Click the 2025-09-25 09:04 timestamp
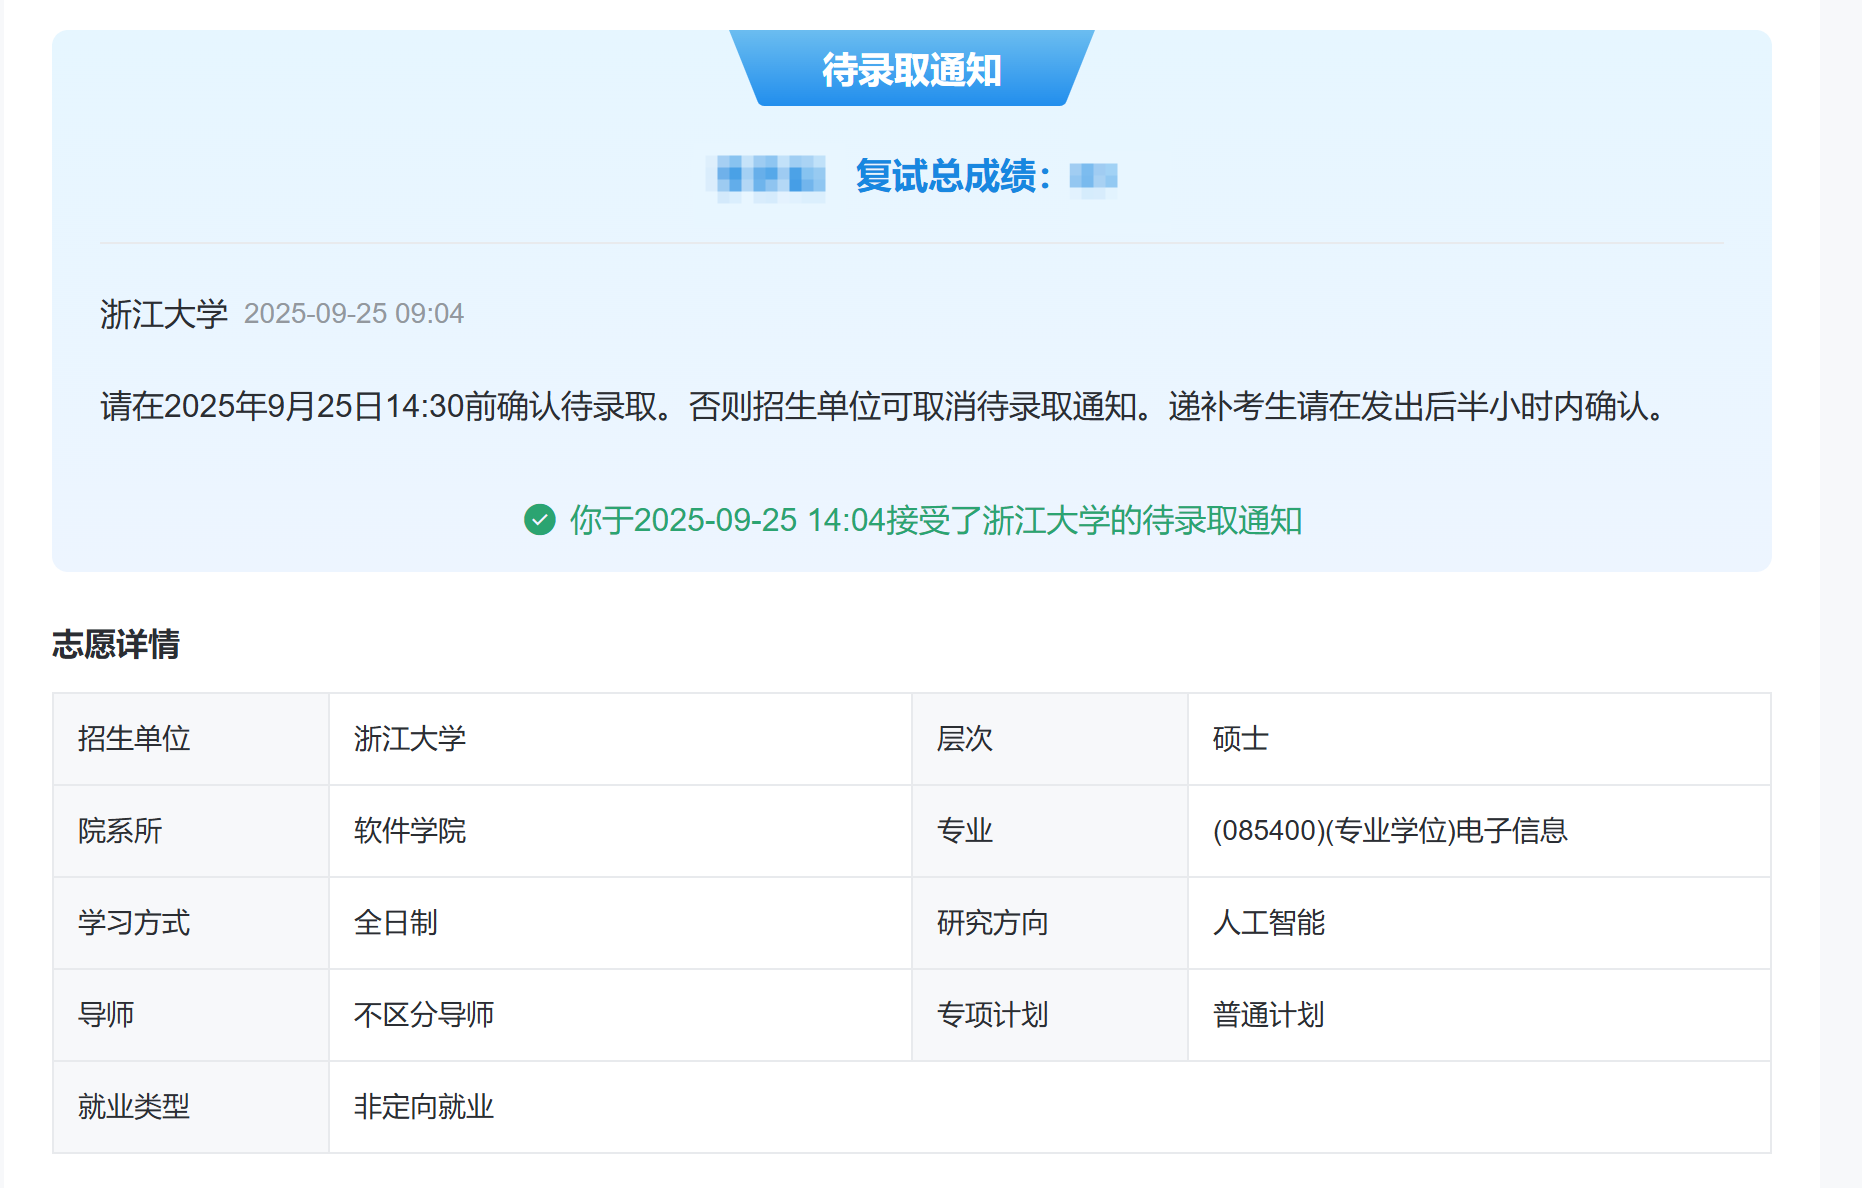This screenshot has width=1862, height=1188. (x=353, y=314)
